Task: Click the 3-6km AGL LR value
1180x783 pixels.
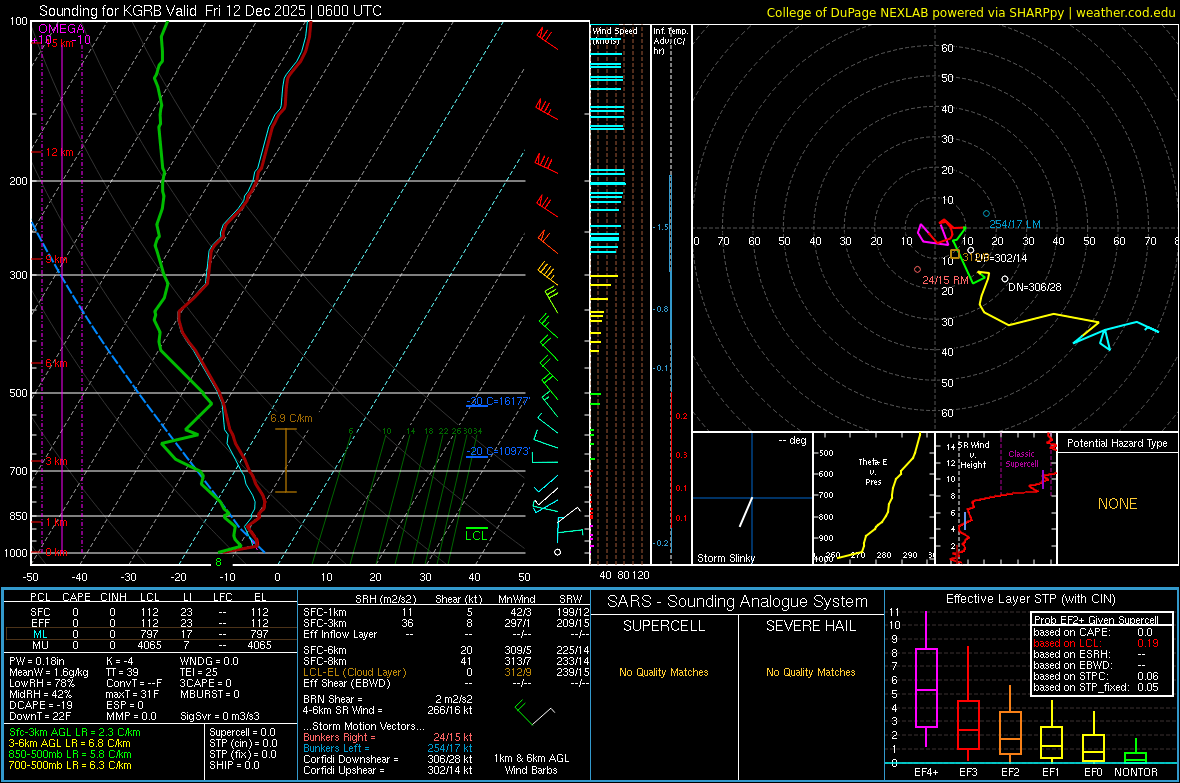Action: click(69, 743)
